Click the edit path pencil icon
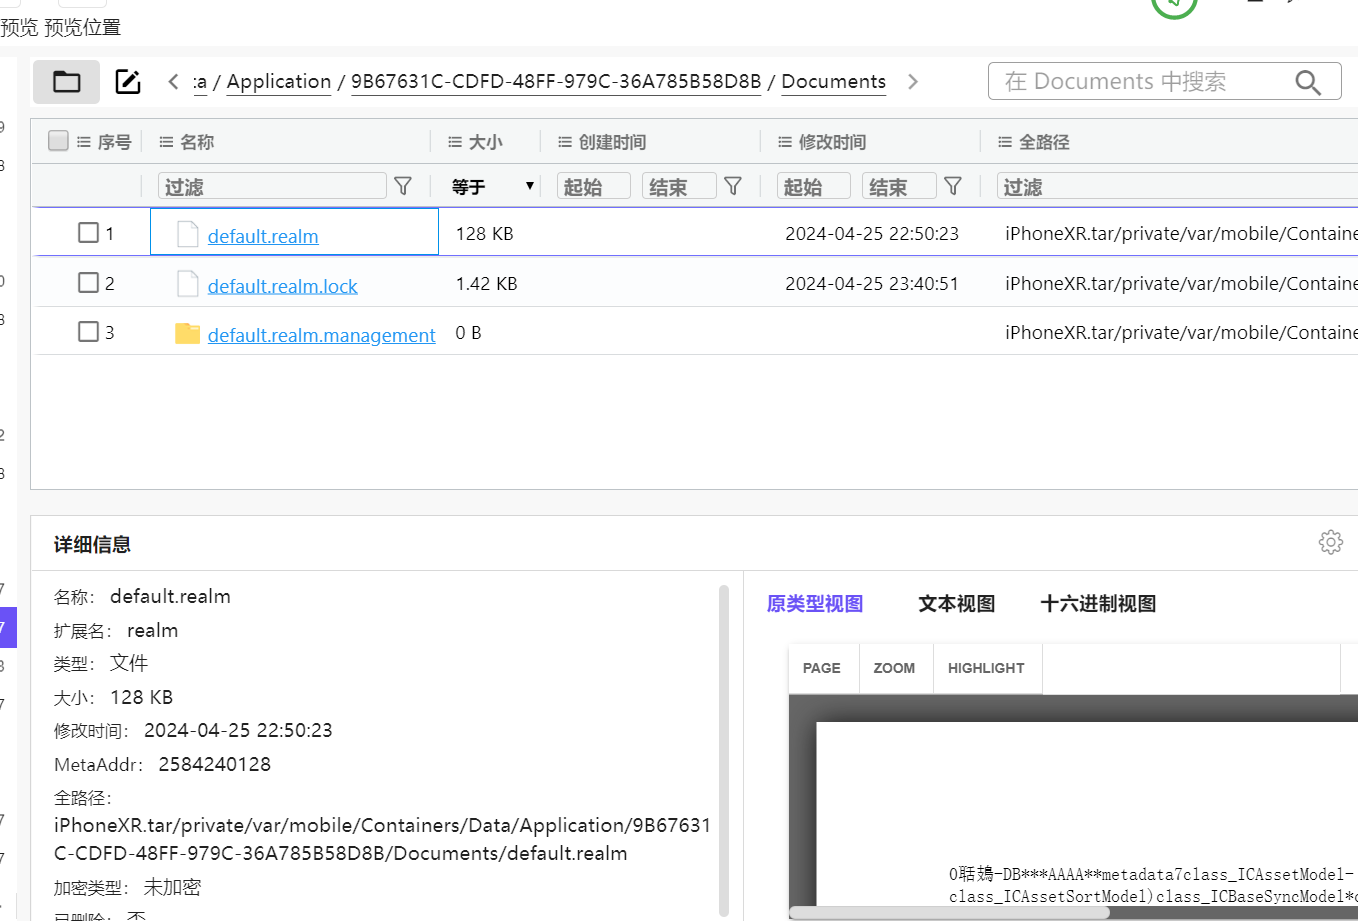Viewport: 1358px width, 921px height. [x=128, y=82]
